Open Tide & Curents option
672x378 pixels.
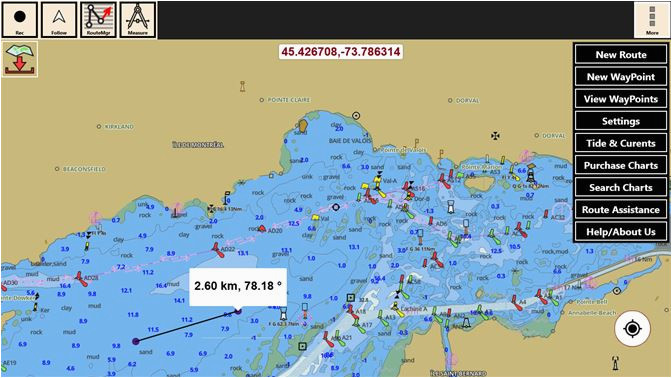tap(621, 143)
